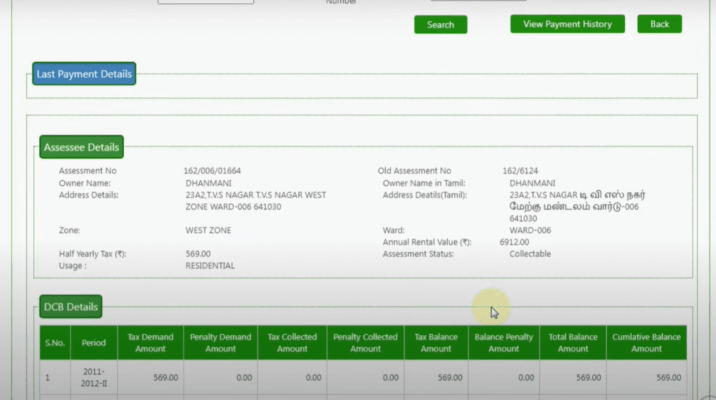Click the Penalty Collected Amount column header
Viewport: 716px width, 400px height.
pos(365,342)
